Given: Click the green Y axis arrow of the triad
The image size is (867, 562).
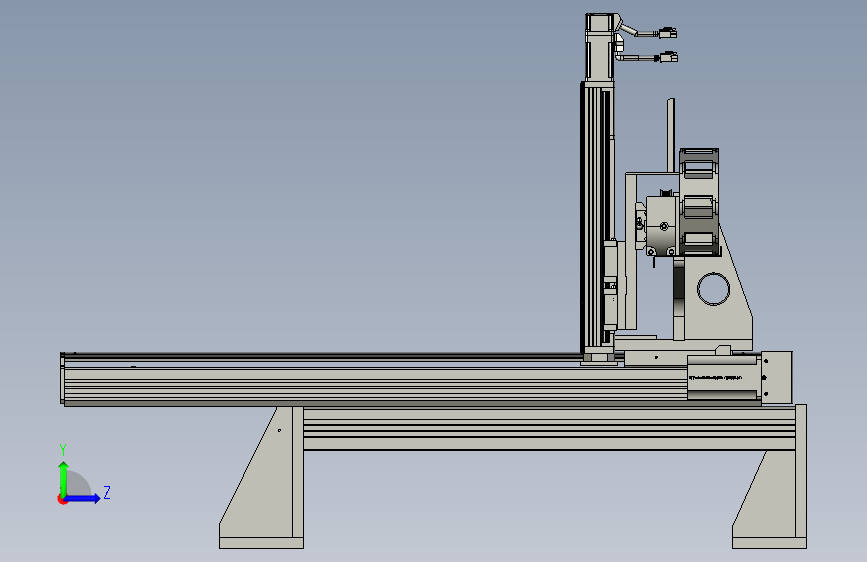Looking at the screenshot, I should [x=64, y=479].
